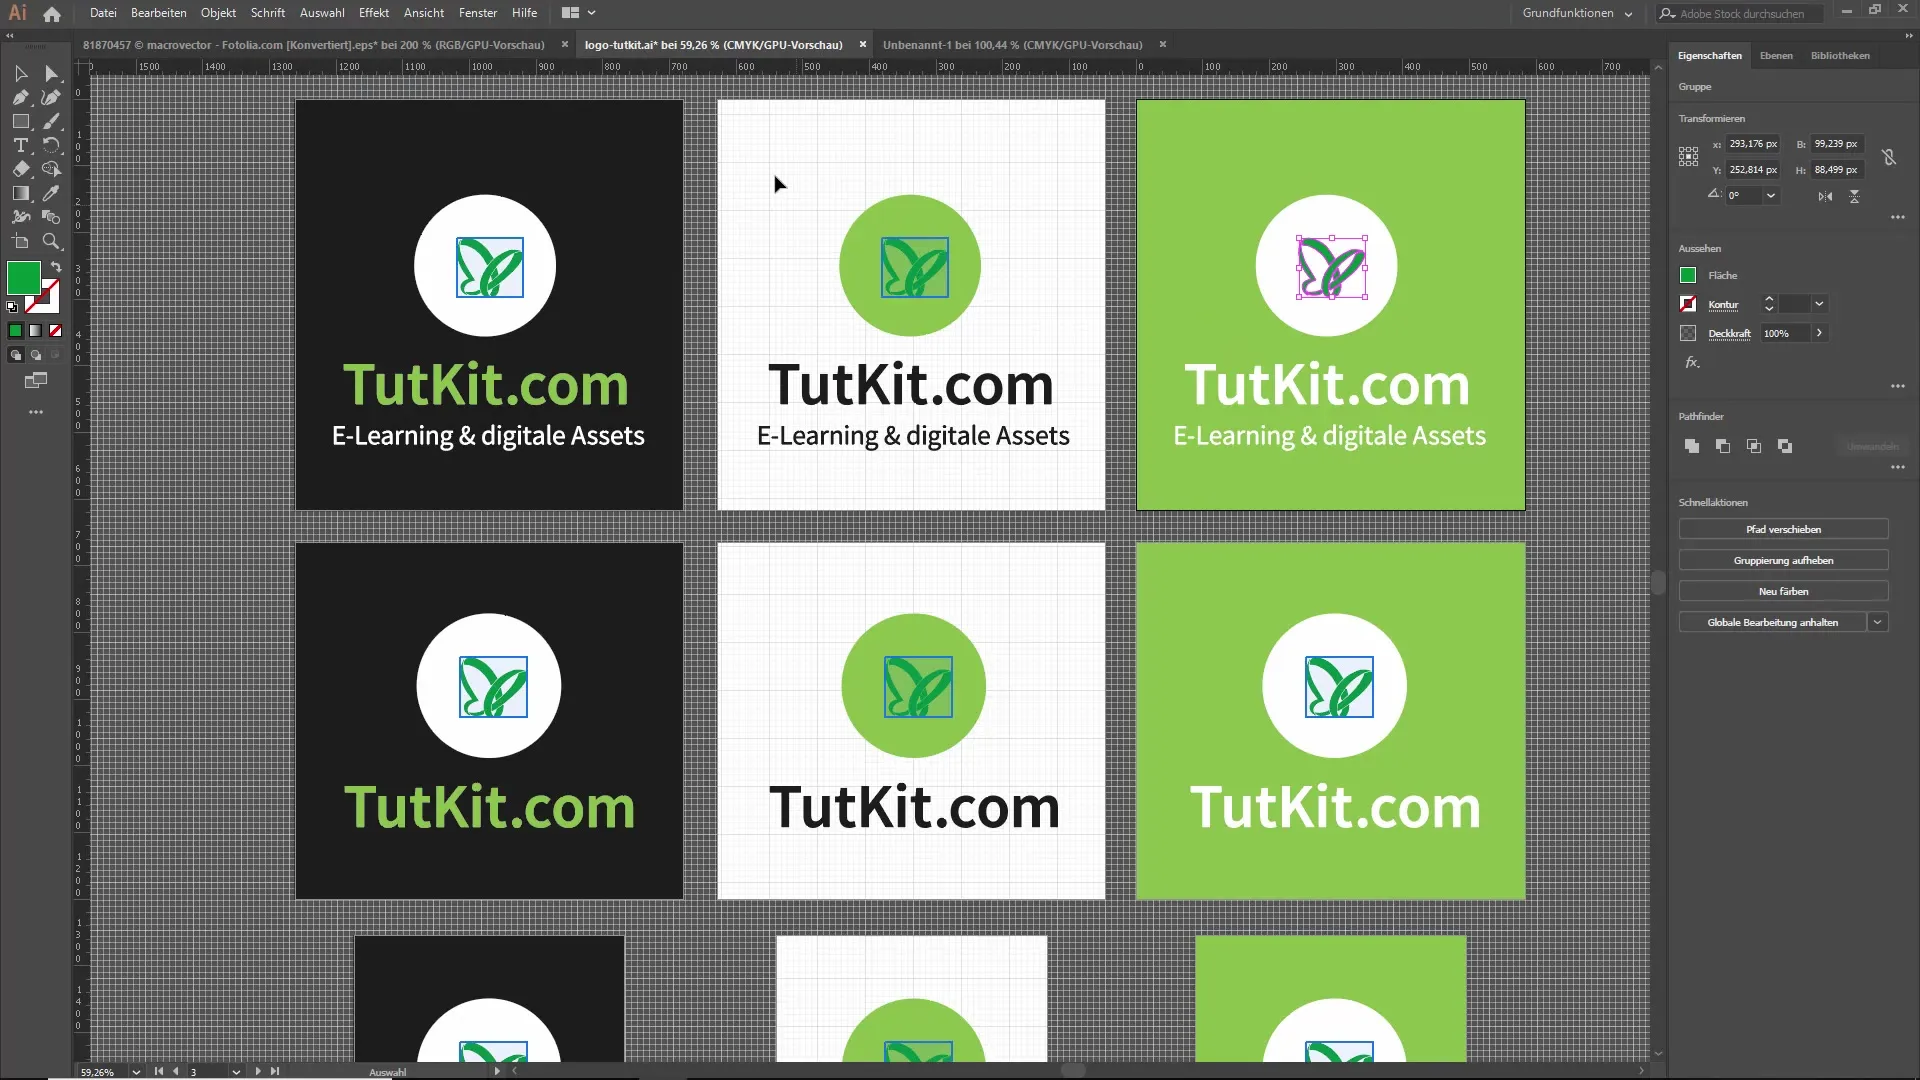Set paint type to Color
Image resolution: width=1920 pixels, height=1080 pixels.
click(15, 330)
